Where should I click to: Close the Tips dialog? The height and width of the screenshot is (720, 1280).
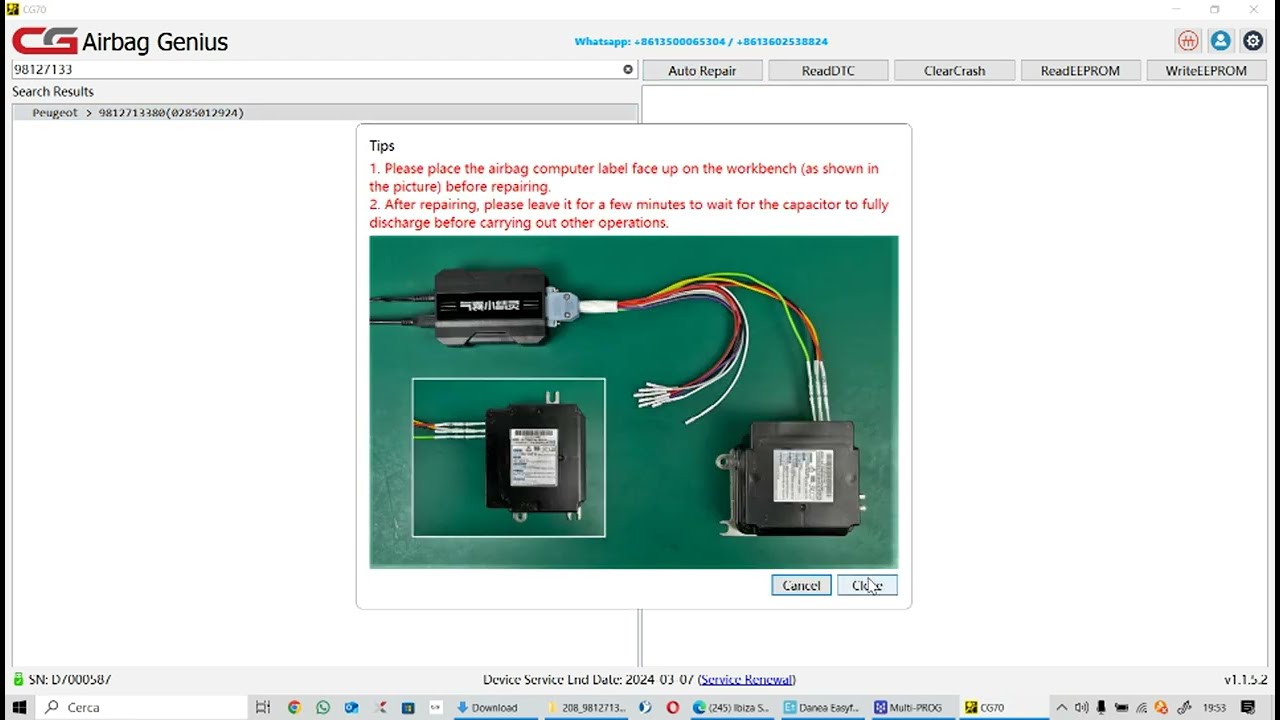(867, 586)
